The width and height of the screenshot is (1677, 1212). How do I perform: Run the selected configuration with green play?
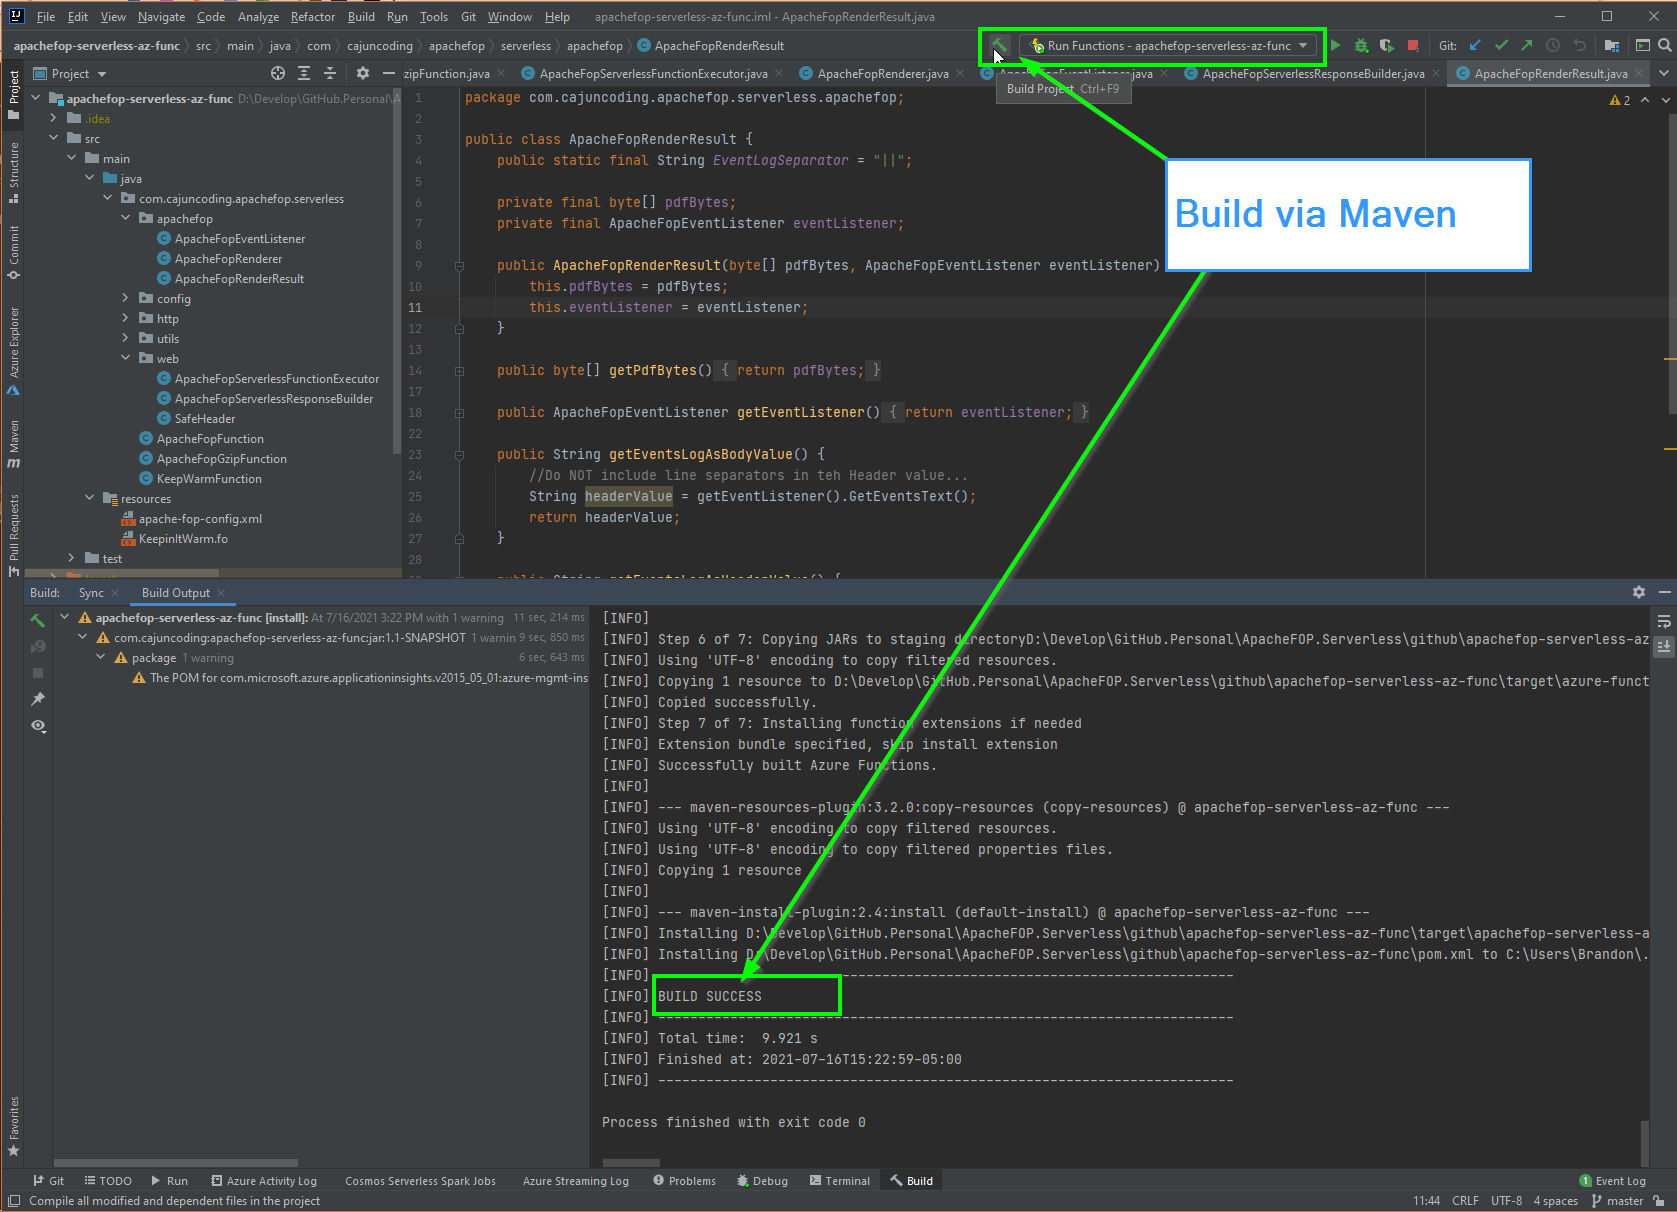tap(1336, 46)
